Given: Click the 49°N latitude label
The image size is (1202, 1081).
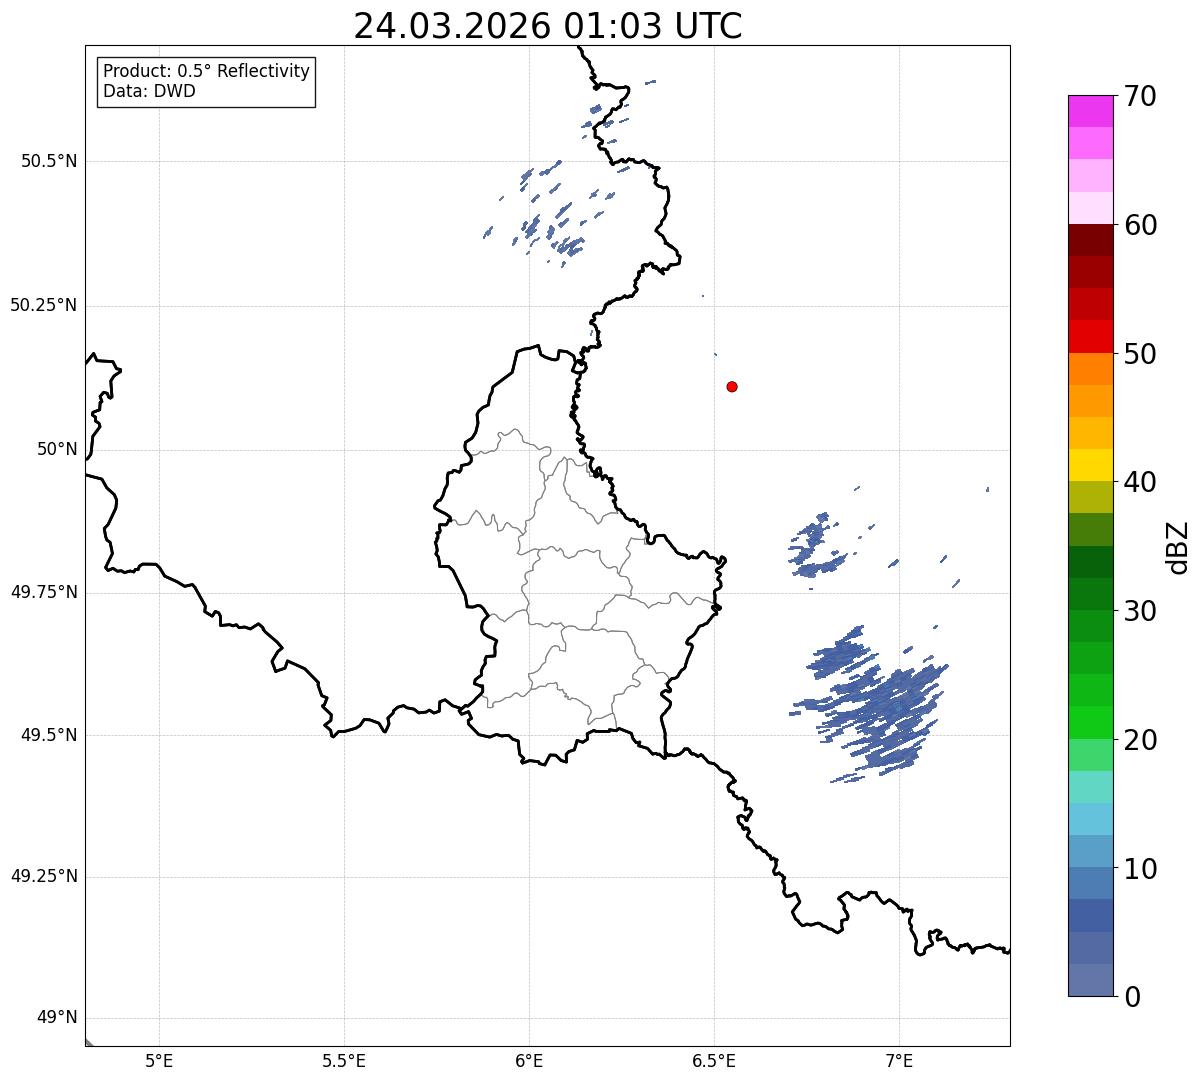Looking at the screenshot, I should click(x=56, y=1018).
